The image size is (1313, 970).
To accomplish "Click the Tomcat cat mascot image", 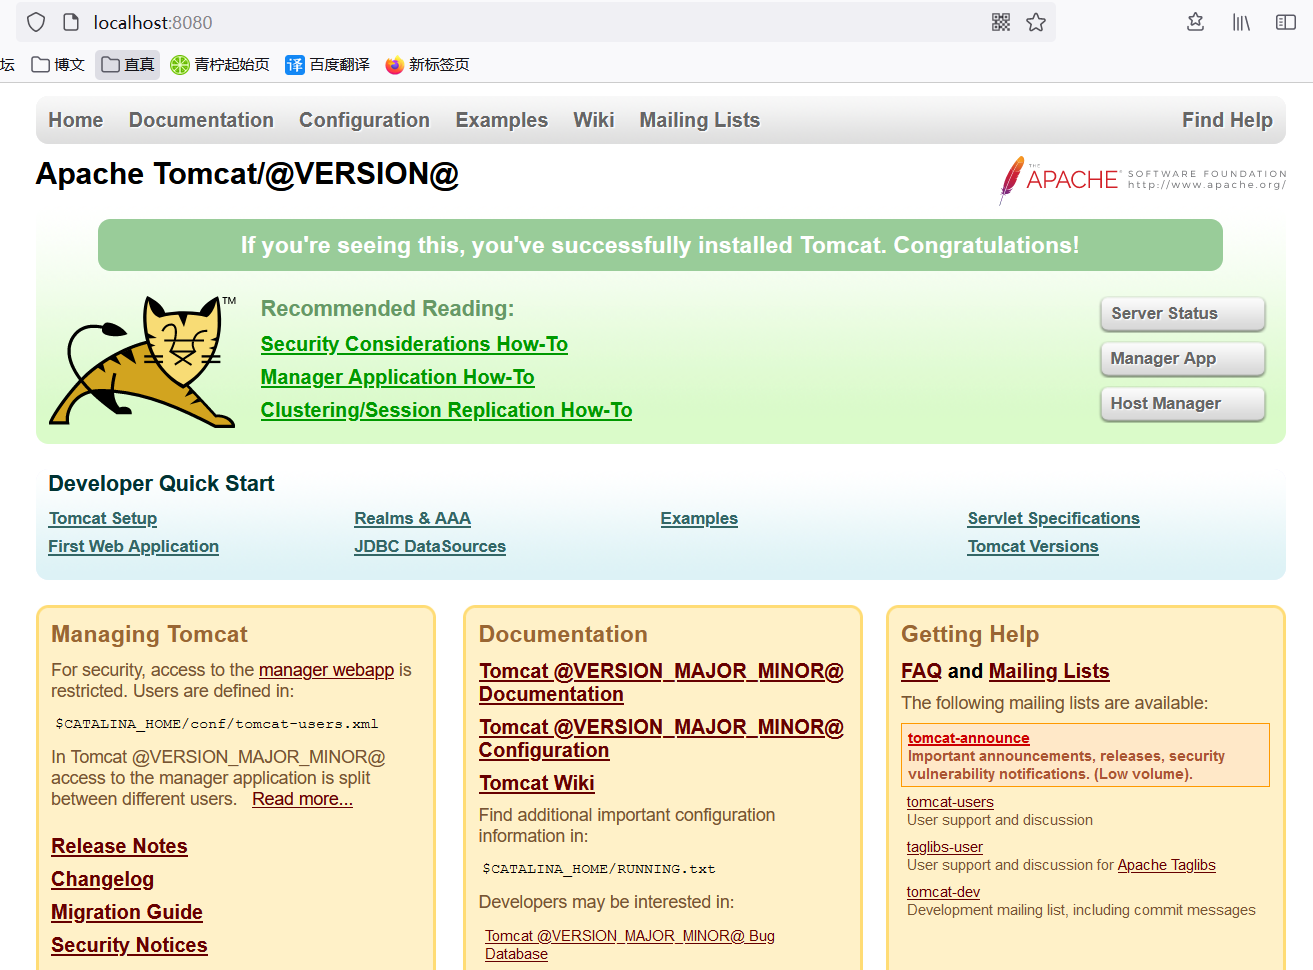I will 143,361.
